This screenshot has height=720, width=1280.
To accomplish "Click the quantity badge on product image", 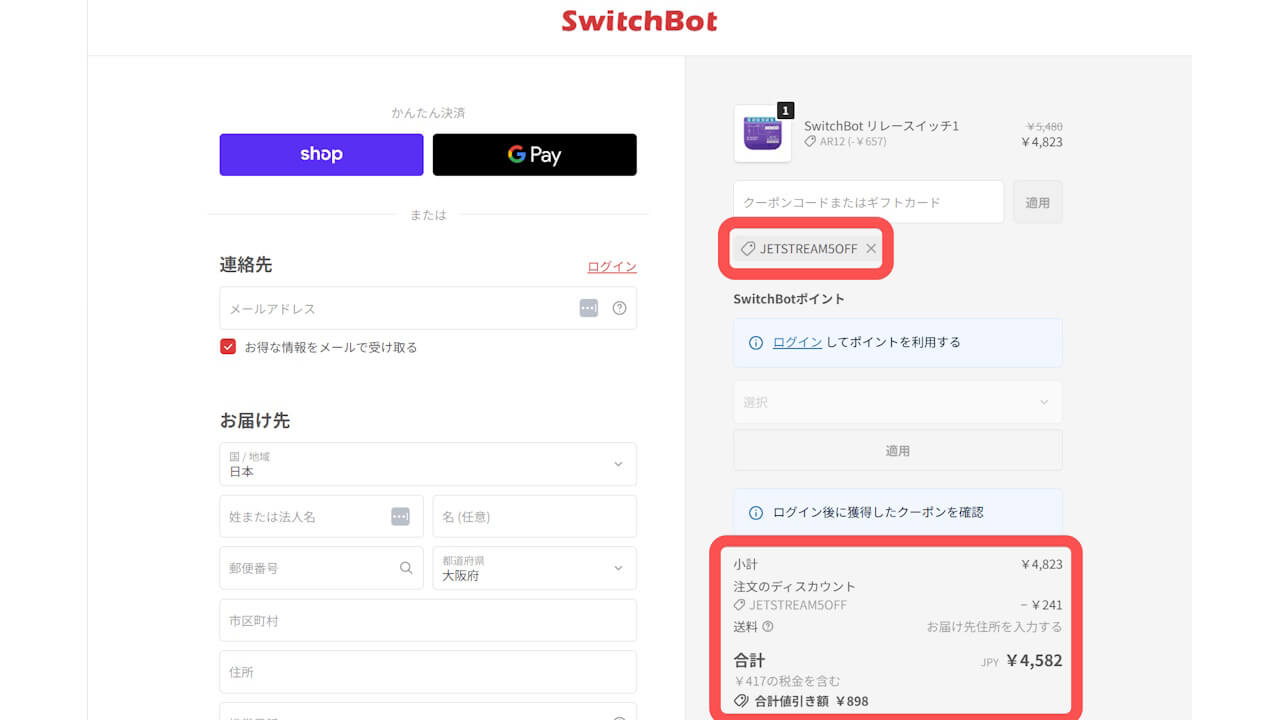I will point(785,110).
